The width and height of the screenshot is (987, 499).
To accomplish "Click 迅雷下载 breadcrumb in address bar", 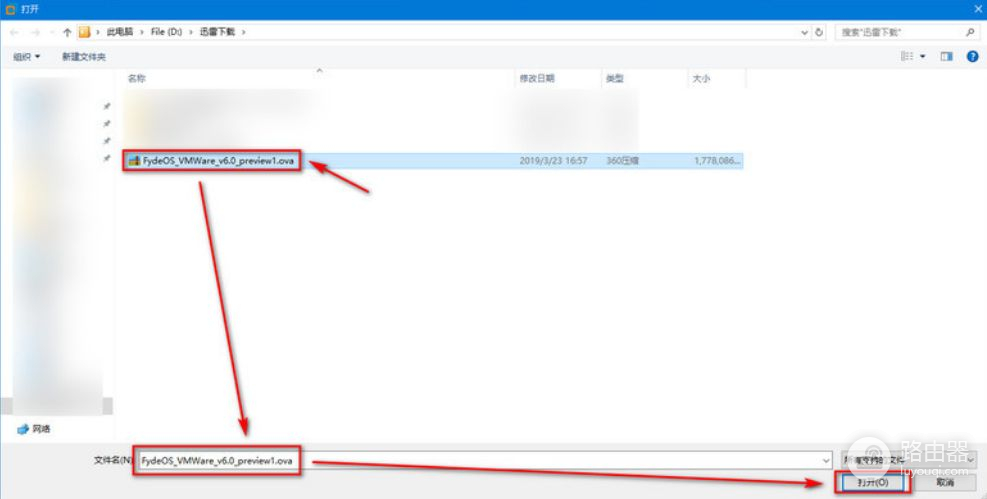I will (x=218, y=32).
